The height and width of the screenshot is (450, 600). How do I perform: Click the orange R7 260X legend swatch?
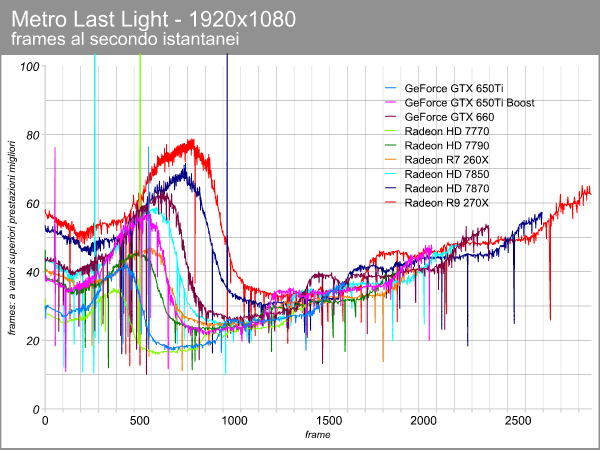pyautogui.click(x=390, y=160)
